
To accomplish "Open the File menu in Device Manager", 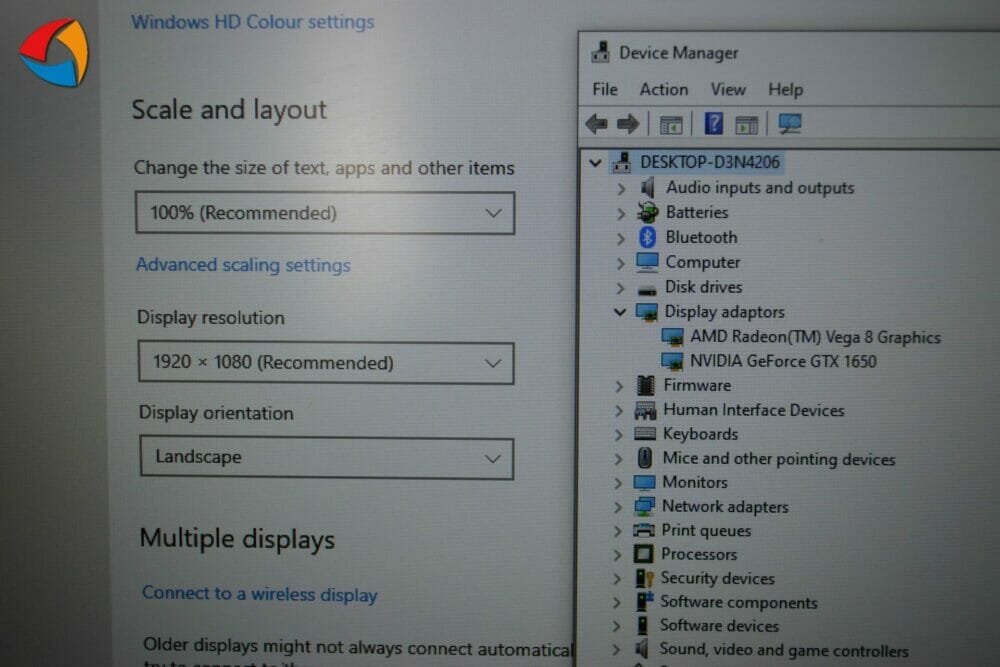I will (x=605, y=89).
